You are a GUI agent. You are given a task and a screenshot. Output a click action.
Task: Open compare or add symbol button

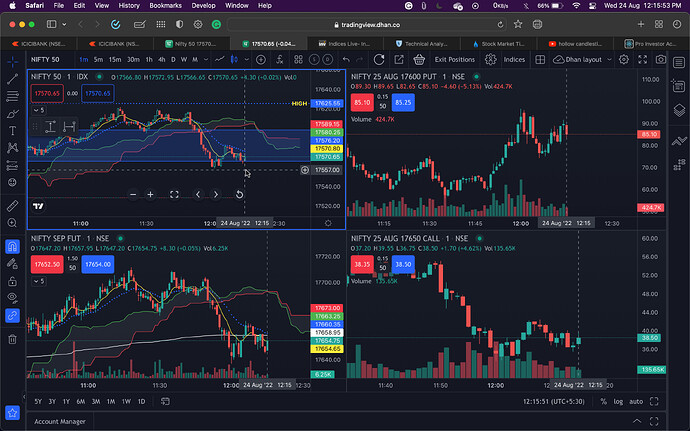tap(261, 59)
